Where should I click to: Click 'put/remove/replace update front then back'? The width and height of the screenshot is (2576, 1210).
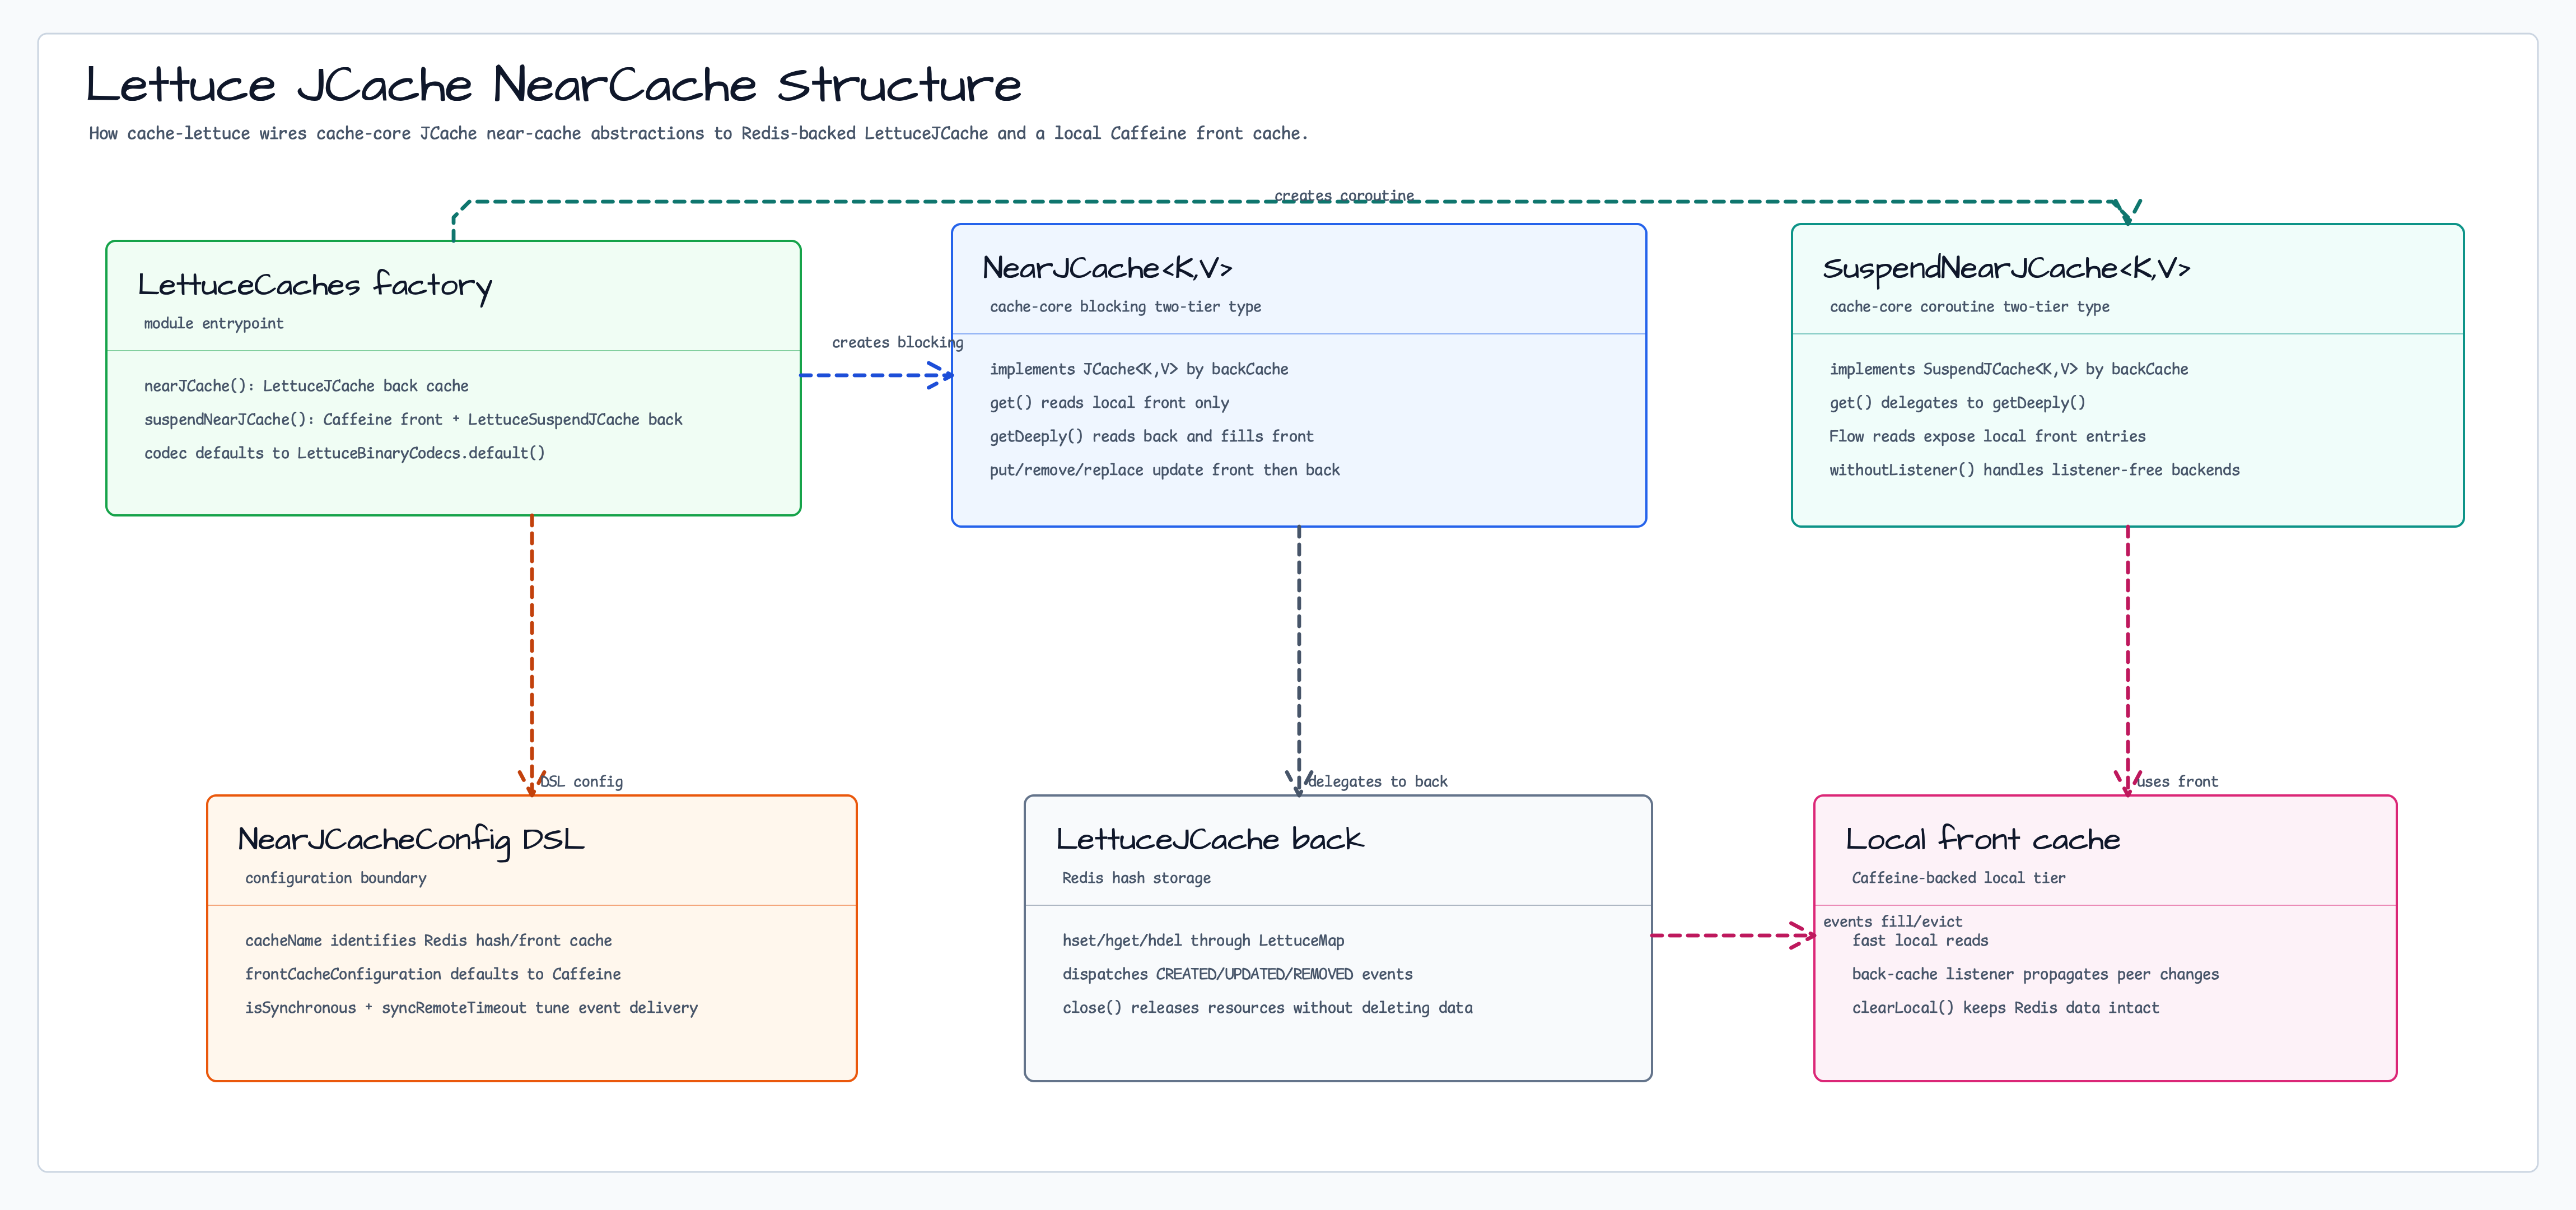point(1164,470)
